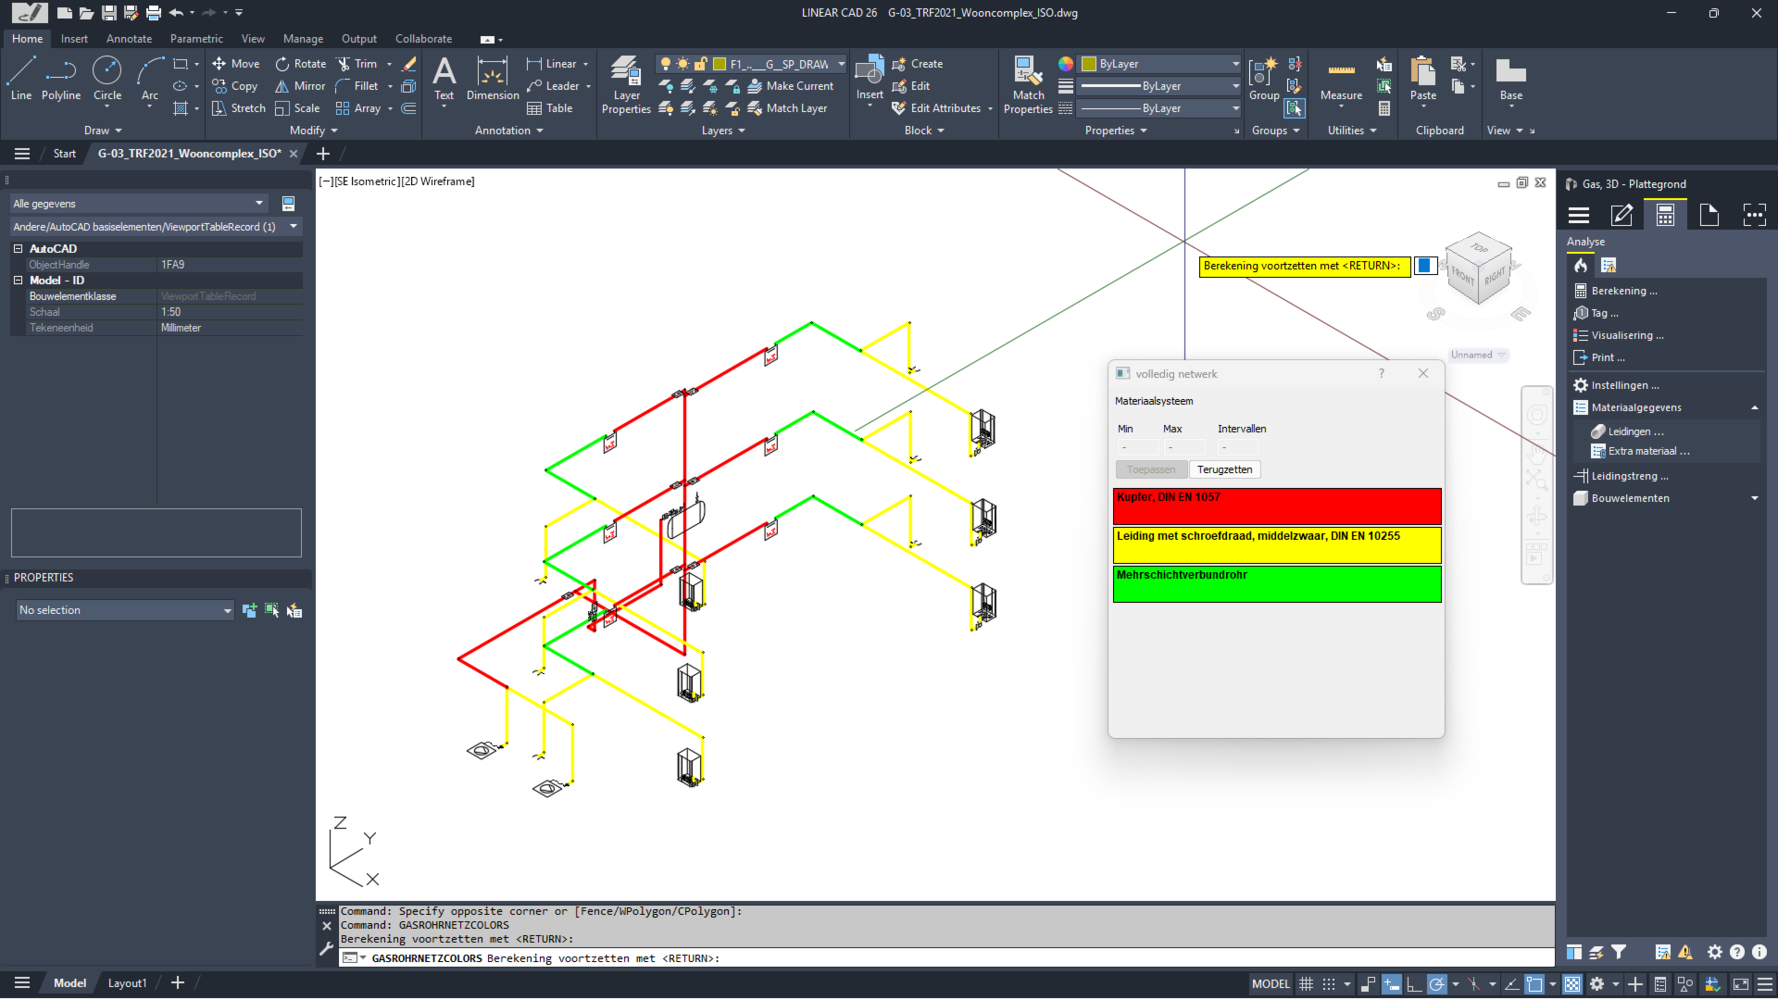This screenshot has width=1778, height=1000.
Task: Select the Text annotation tool
Action: [x=444, y=79]
